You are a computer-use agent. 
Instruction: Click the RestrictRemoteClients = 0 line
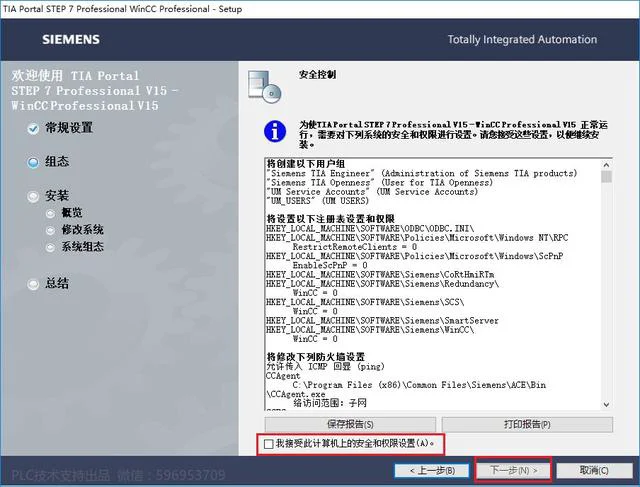tap(355, 247)
